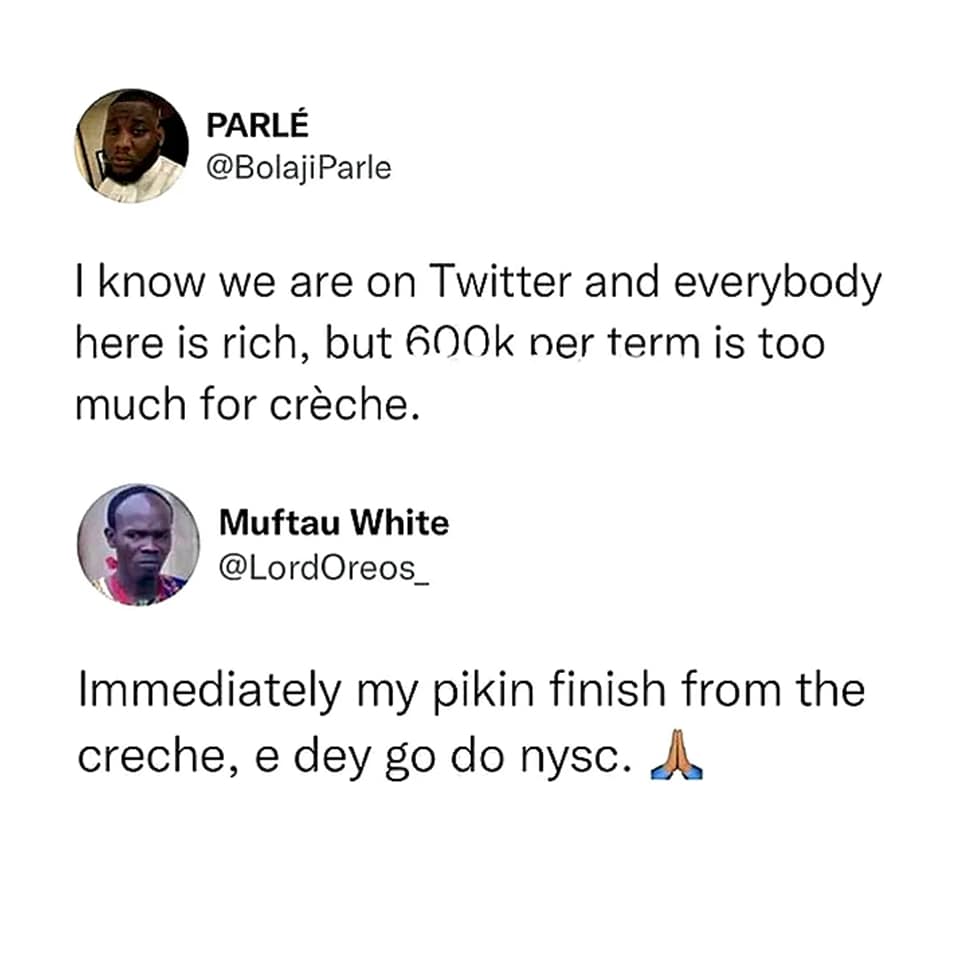Image resolution: width=960 pixels, height=960 pixels.
Task: Open Muftau White's profile picture
Action: tap(138, 545)
